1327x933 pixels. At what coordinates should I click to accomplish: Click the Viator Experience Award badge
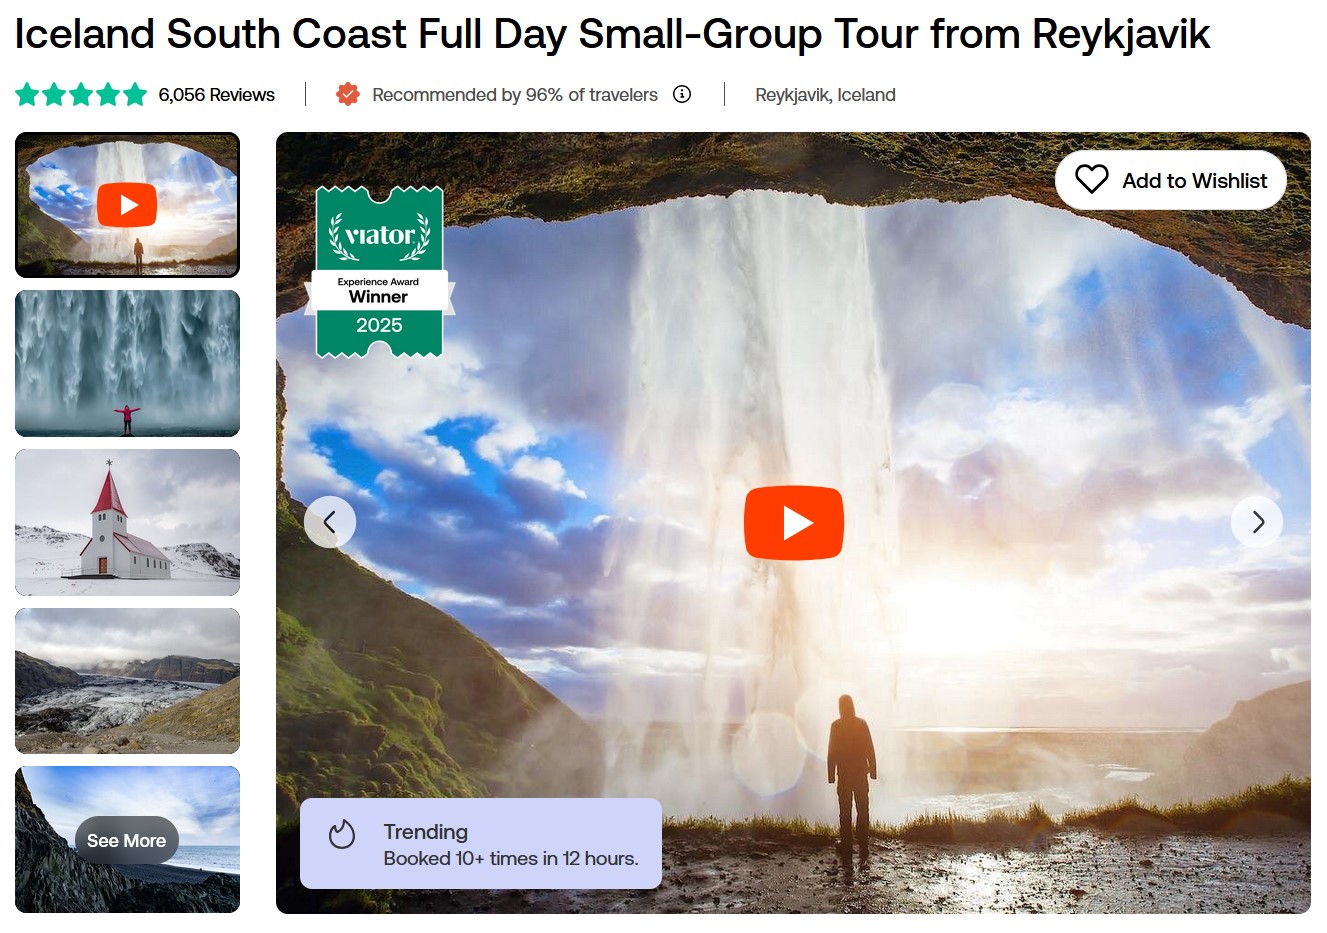(379, 272)
